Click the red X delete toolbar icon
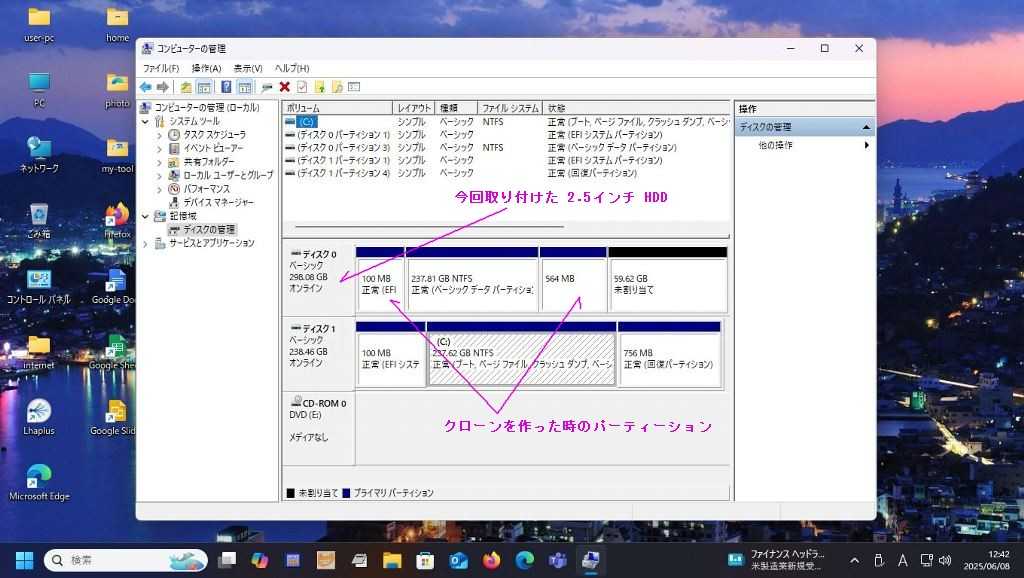Image resolution: width=1024 pixels, height=578 pixels. click(285, 87)
